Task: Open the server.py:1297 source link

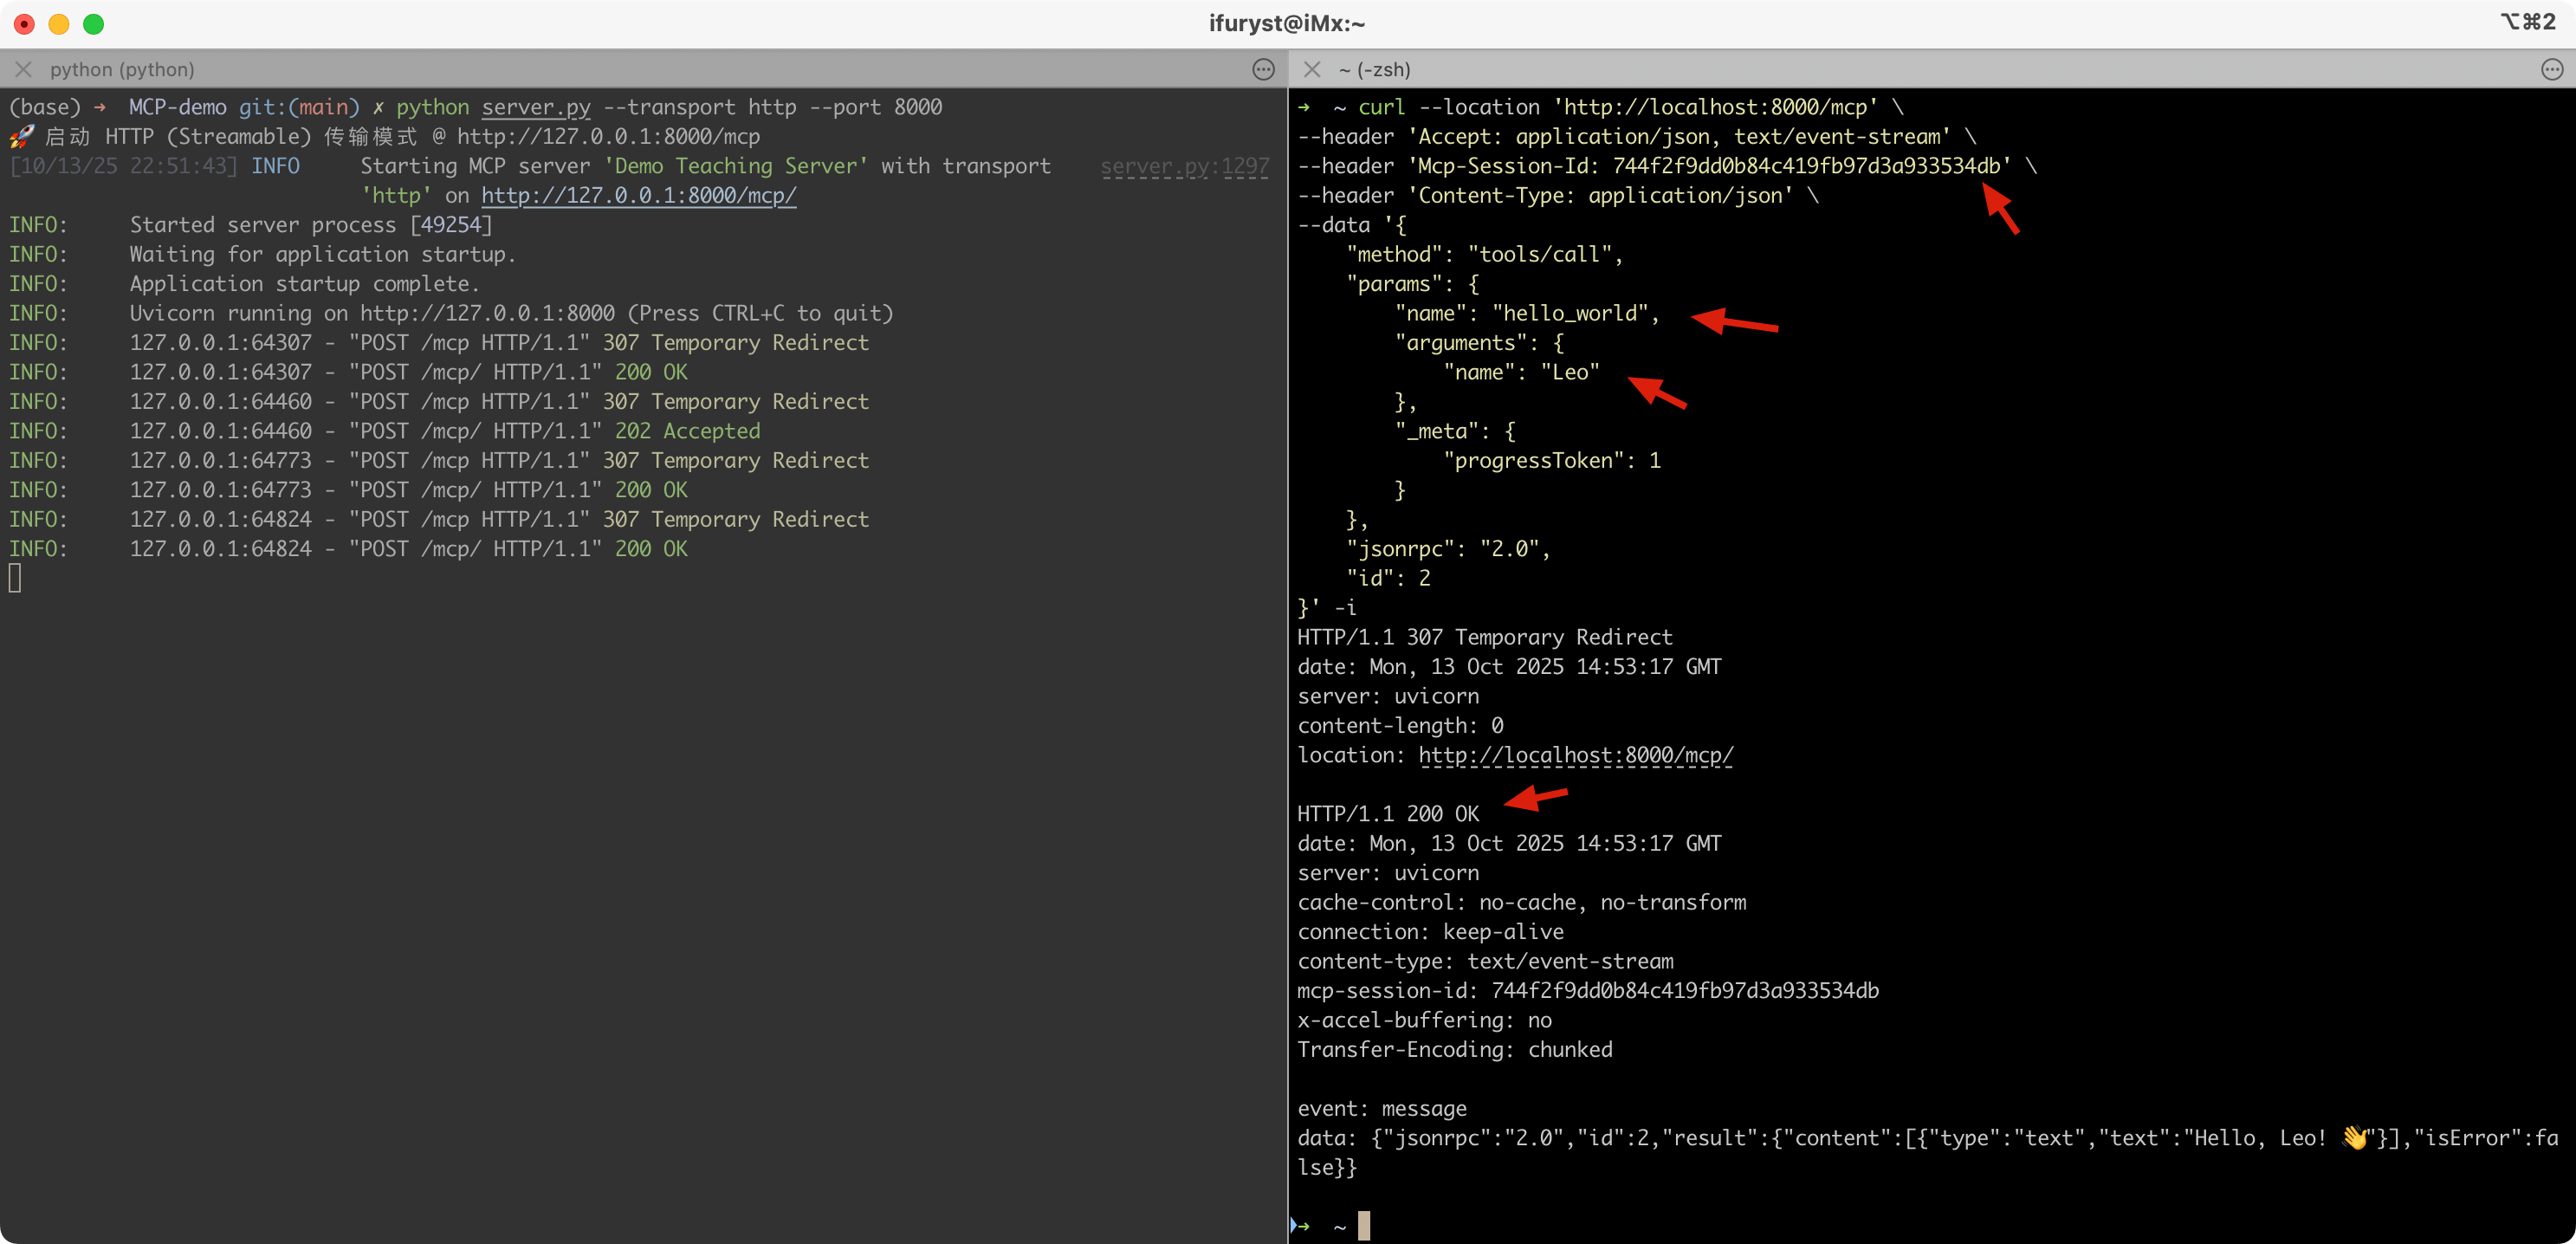Action: click(x=1184, y=166)
